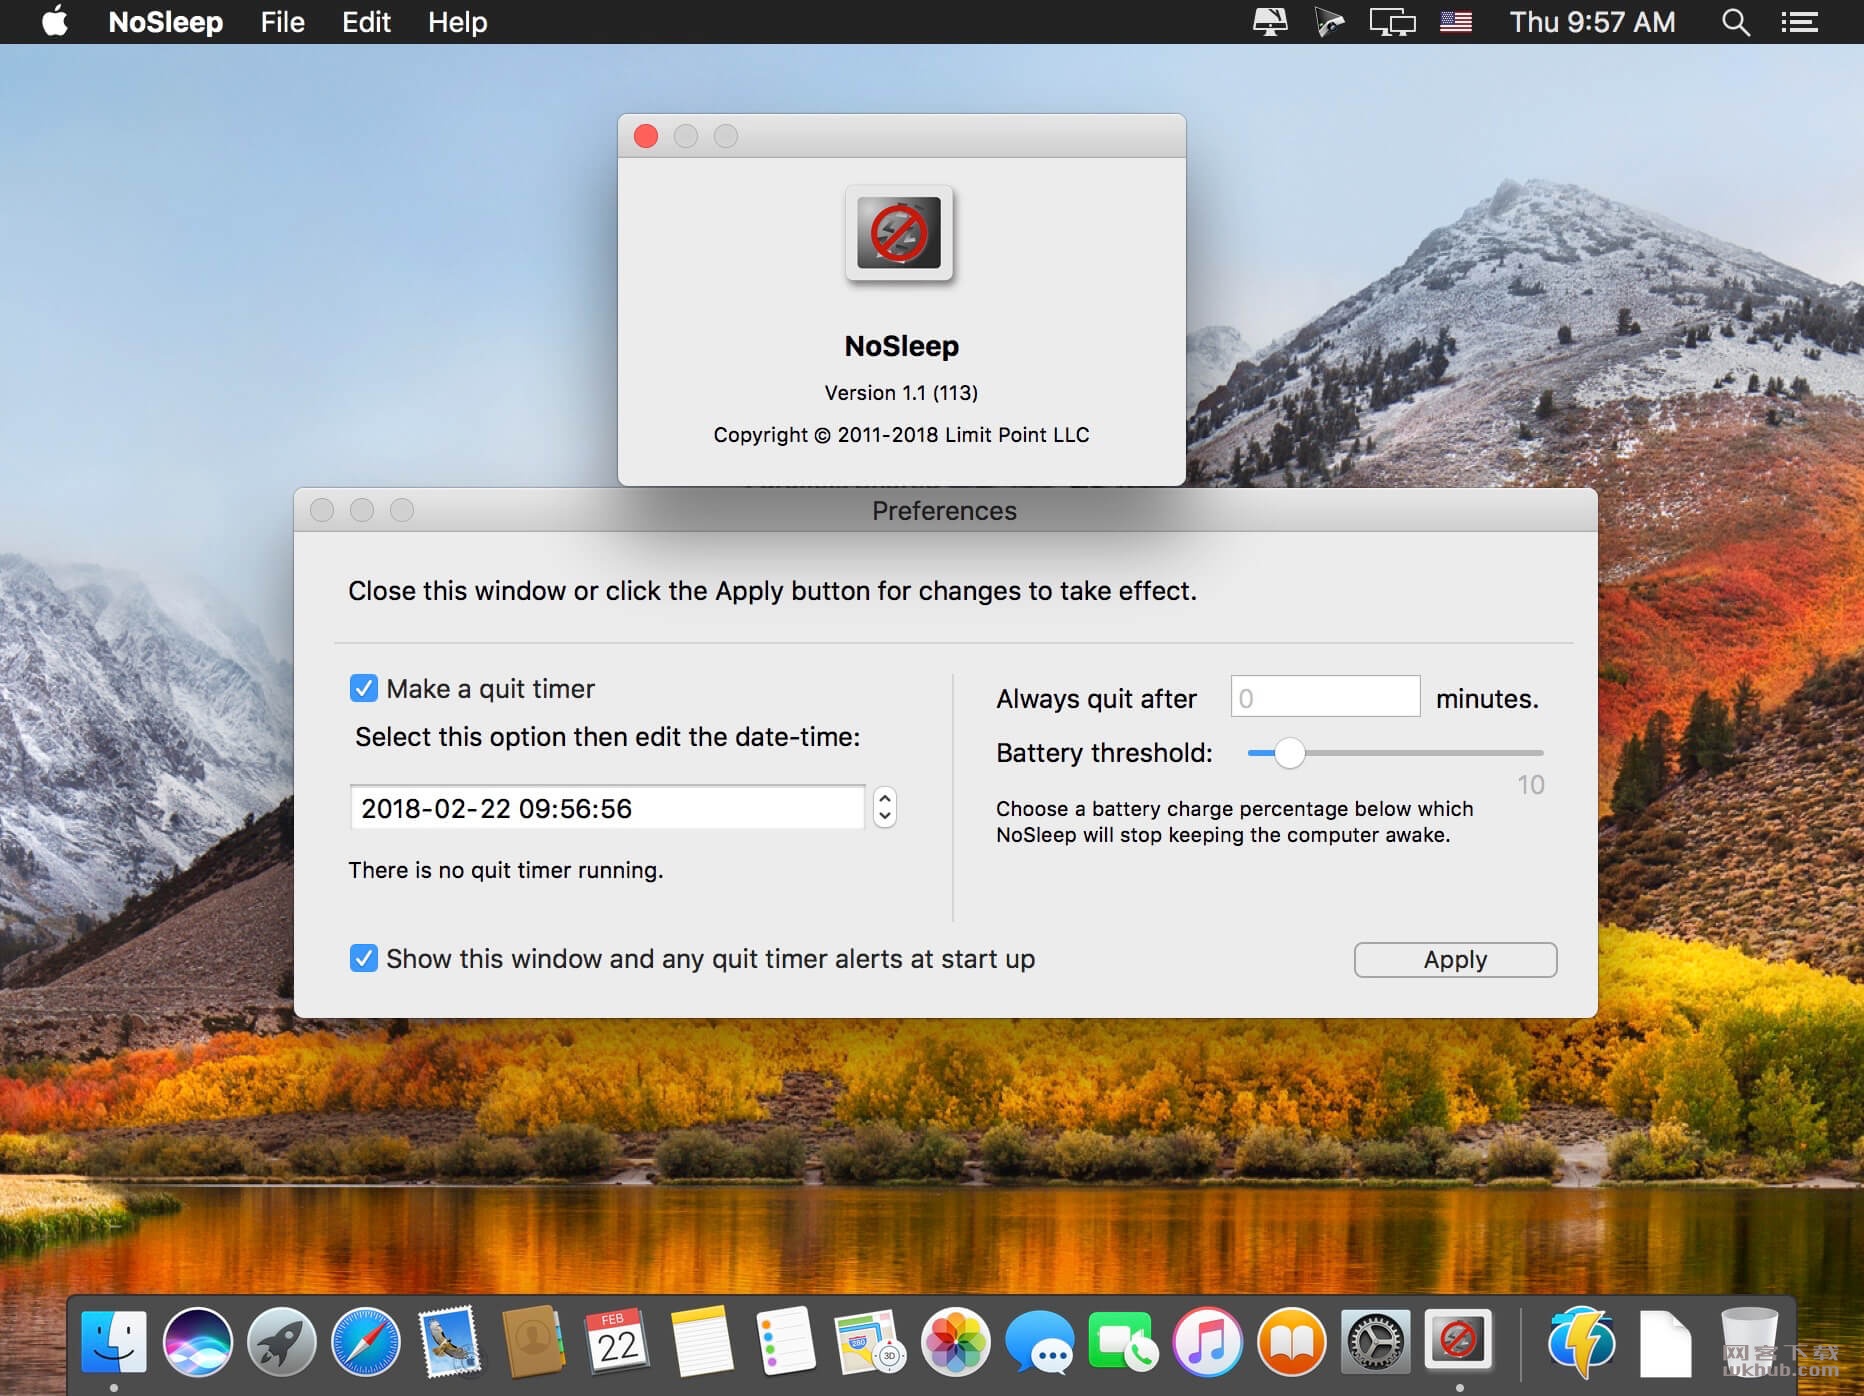1864x1396 pixels.
Task: Open the blank document icon in dock
Action: point(1665,1342)
